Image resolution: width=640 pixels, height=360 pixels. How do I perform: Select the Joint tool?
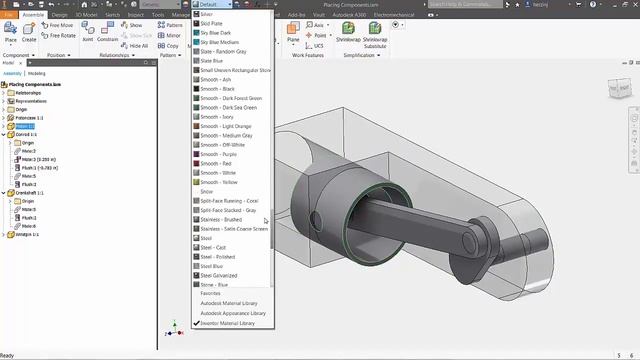coord(88,32)
